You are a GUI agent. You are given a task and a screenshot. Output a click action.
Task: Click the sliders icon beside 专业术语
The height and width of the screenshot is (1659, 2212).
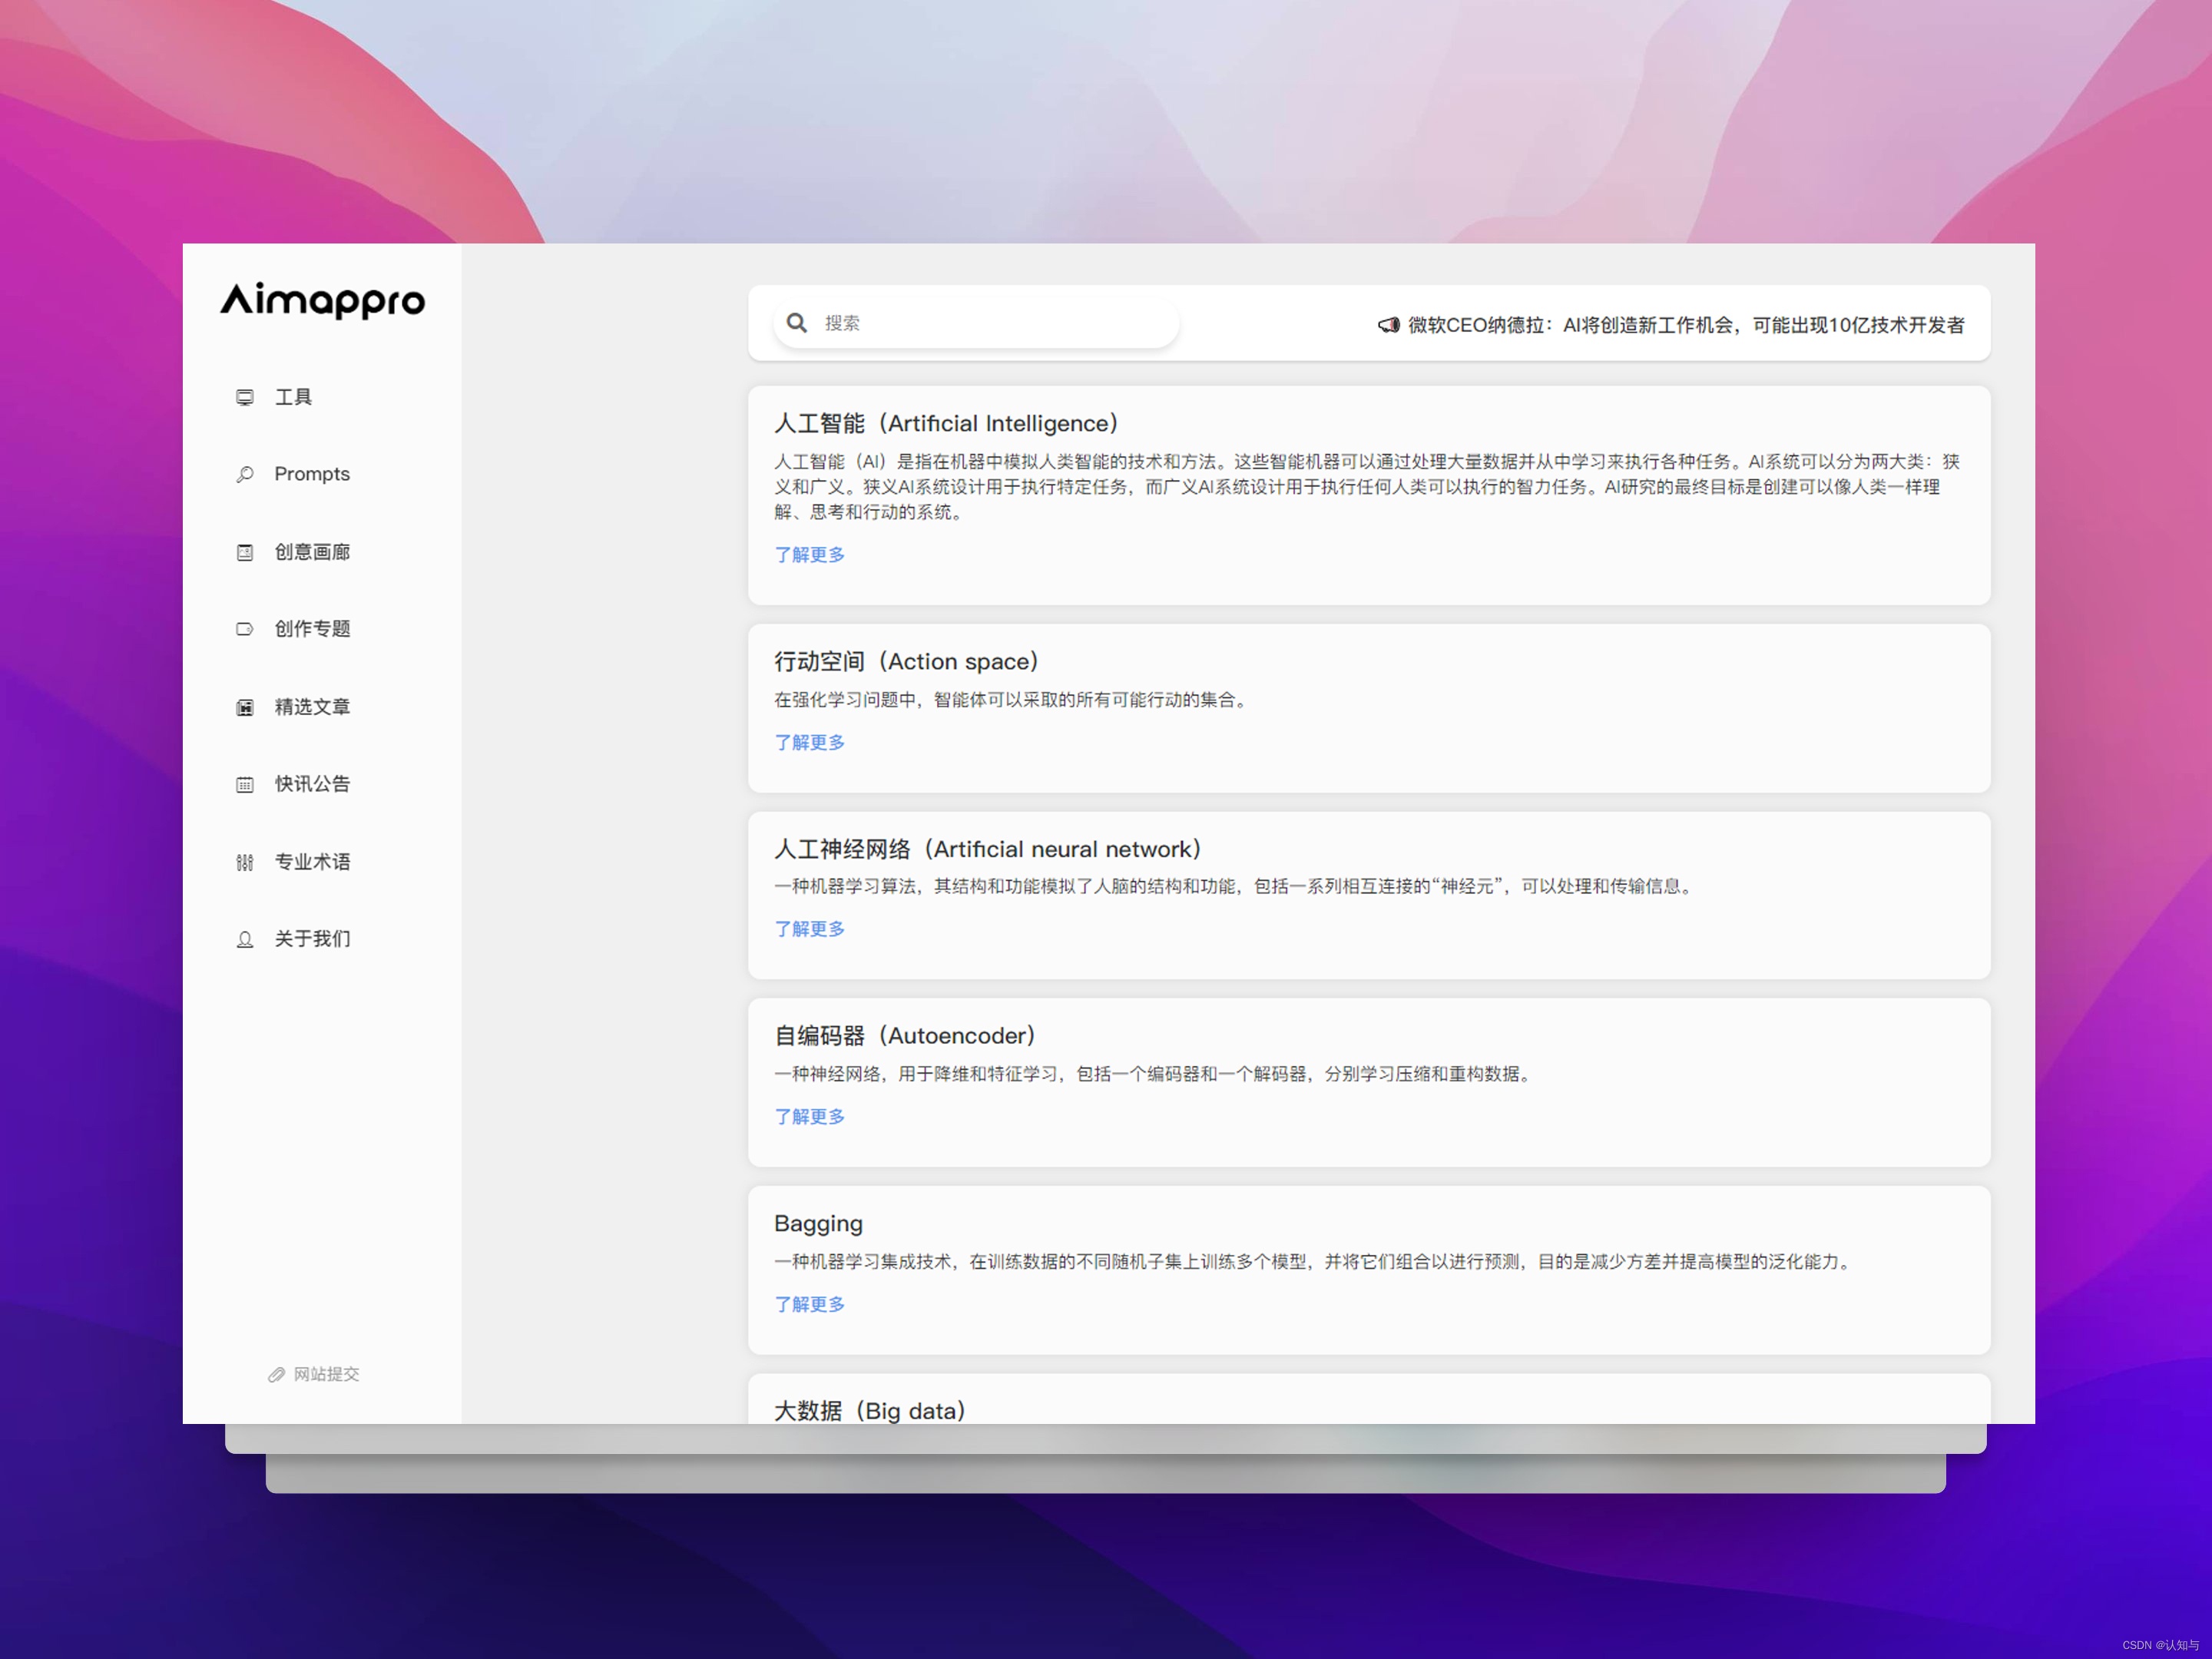[x=245, y=862]
